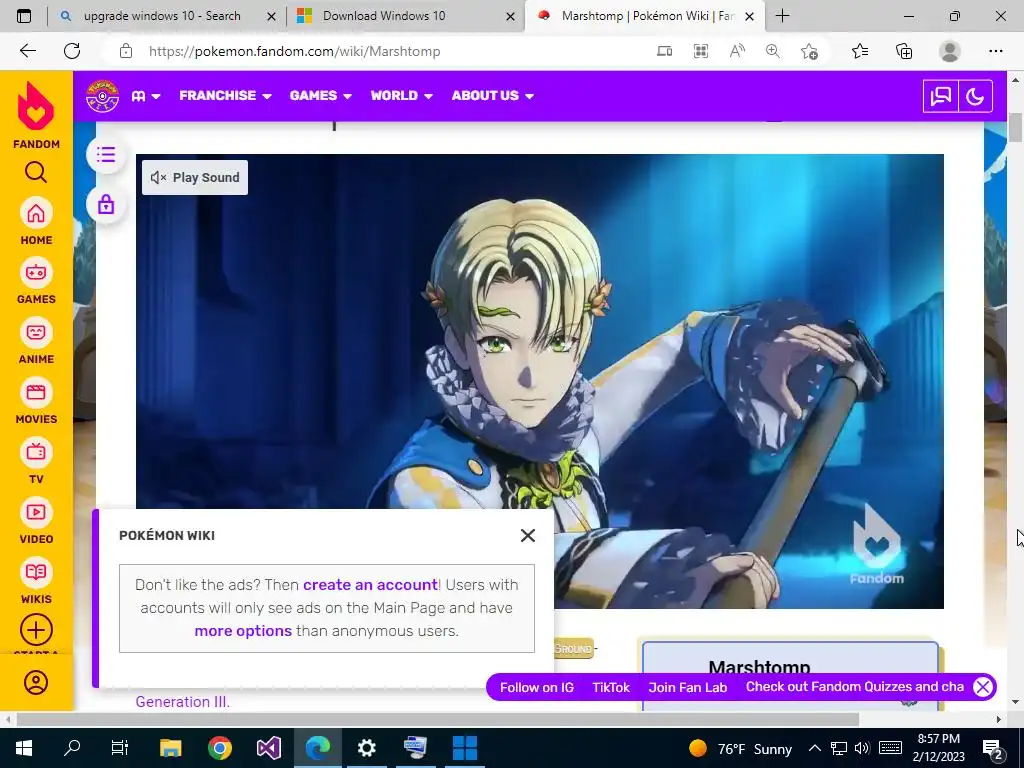Open VIDEO section in Fandom sidebar
The image size is (1024, 768).
[36, 521]
